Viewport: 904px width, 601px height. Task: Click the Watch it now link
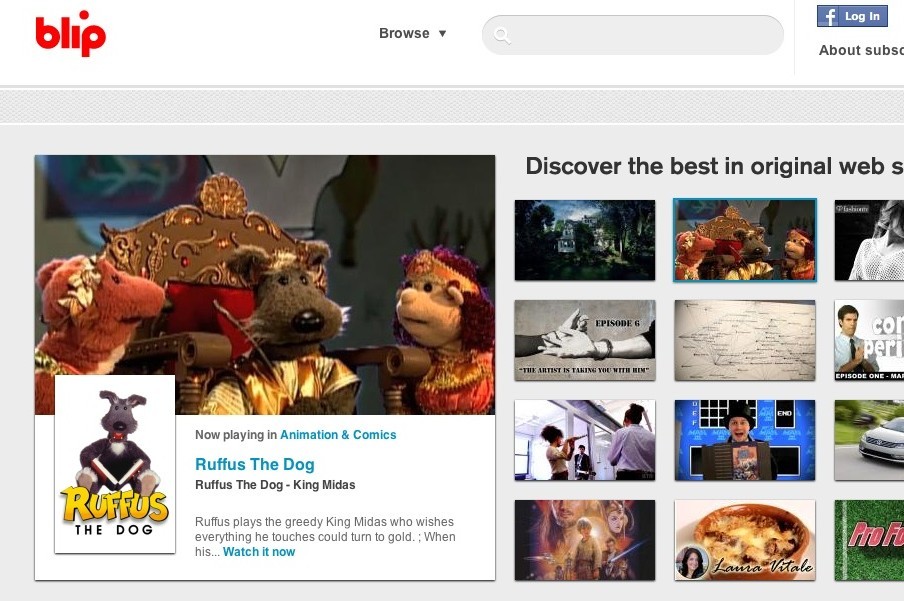(x=259, y=552)
